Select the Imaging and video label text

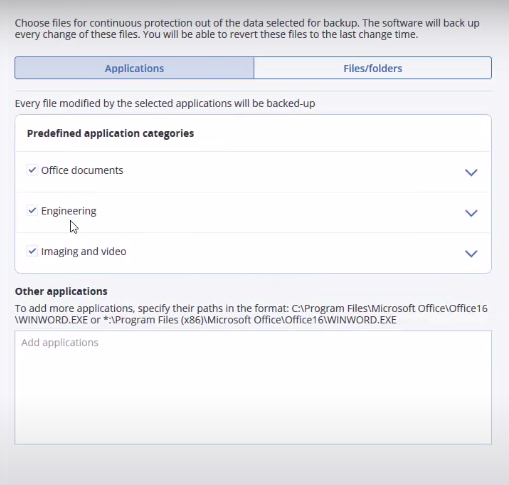(x=84, y=251)
